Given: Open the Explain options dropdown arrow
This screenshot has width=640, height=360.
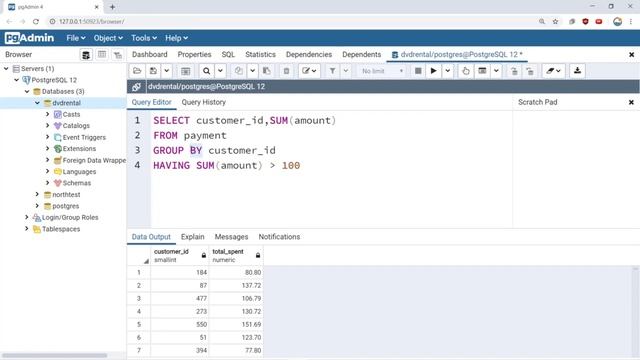Looking at the screenshot, I should click(x=496, y=71).
